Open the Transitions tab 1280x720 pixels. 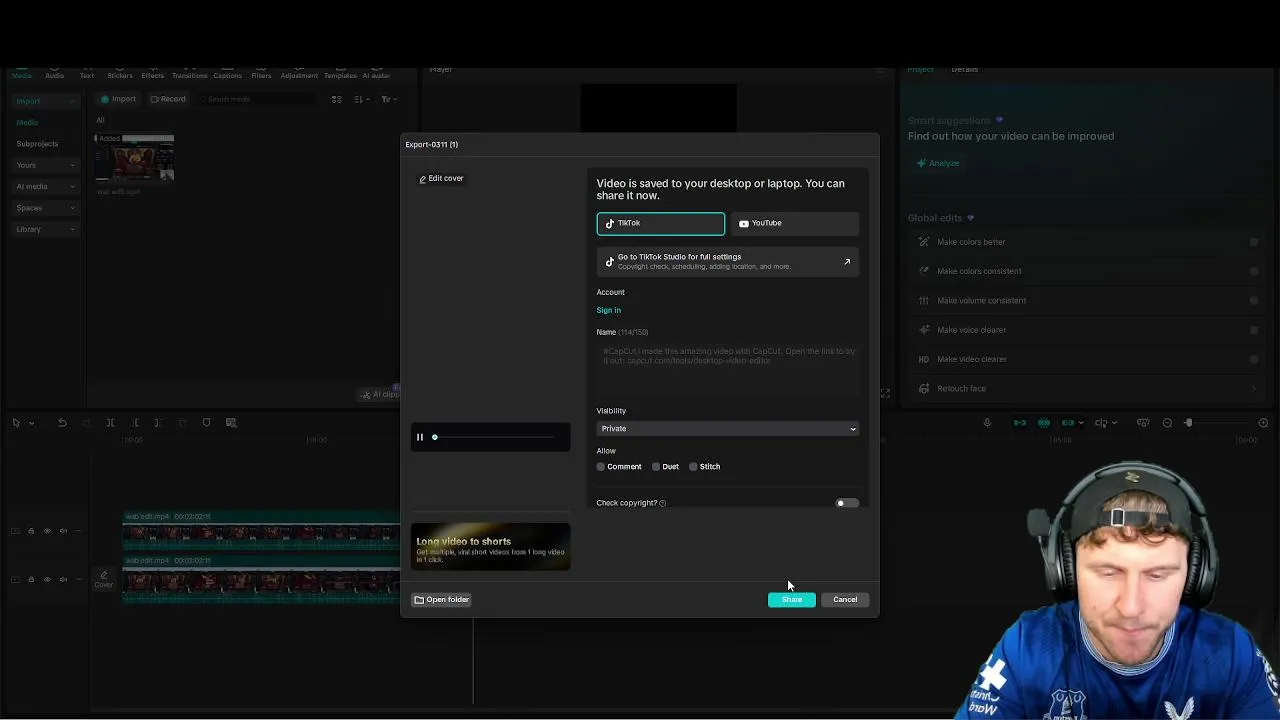click(189, 75)
